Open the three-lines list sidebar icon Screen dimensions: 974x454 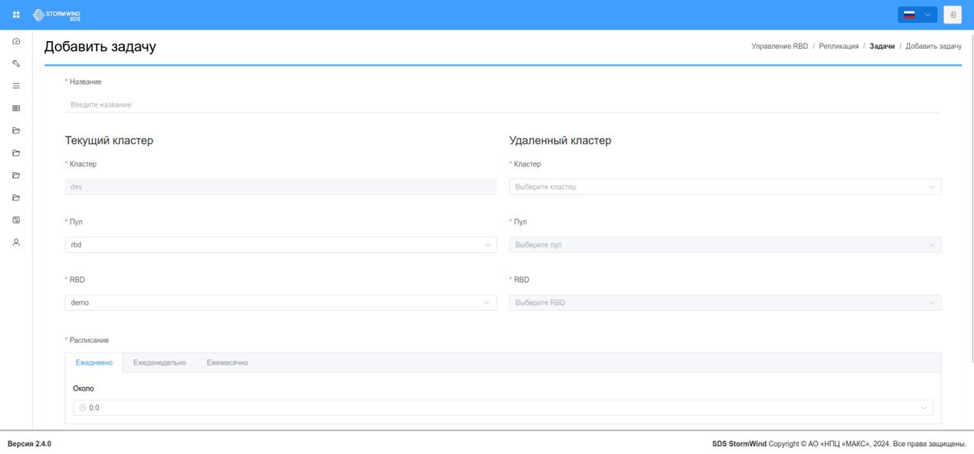click(x=16, y=86)
